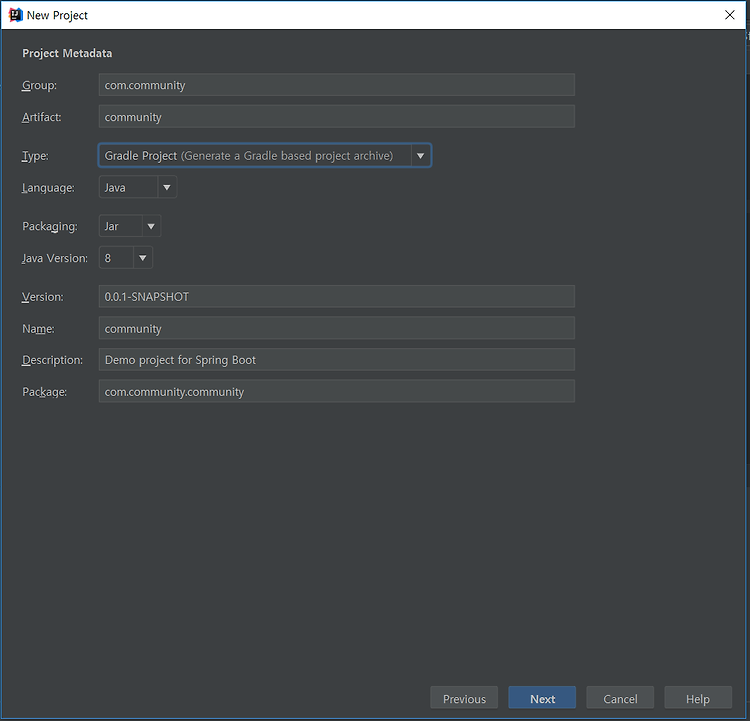This screenshot has height=721, width=750.
Task: Click the New Project title text
Action: (x=57, y=15)
